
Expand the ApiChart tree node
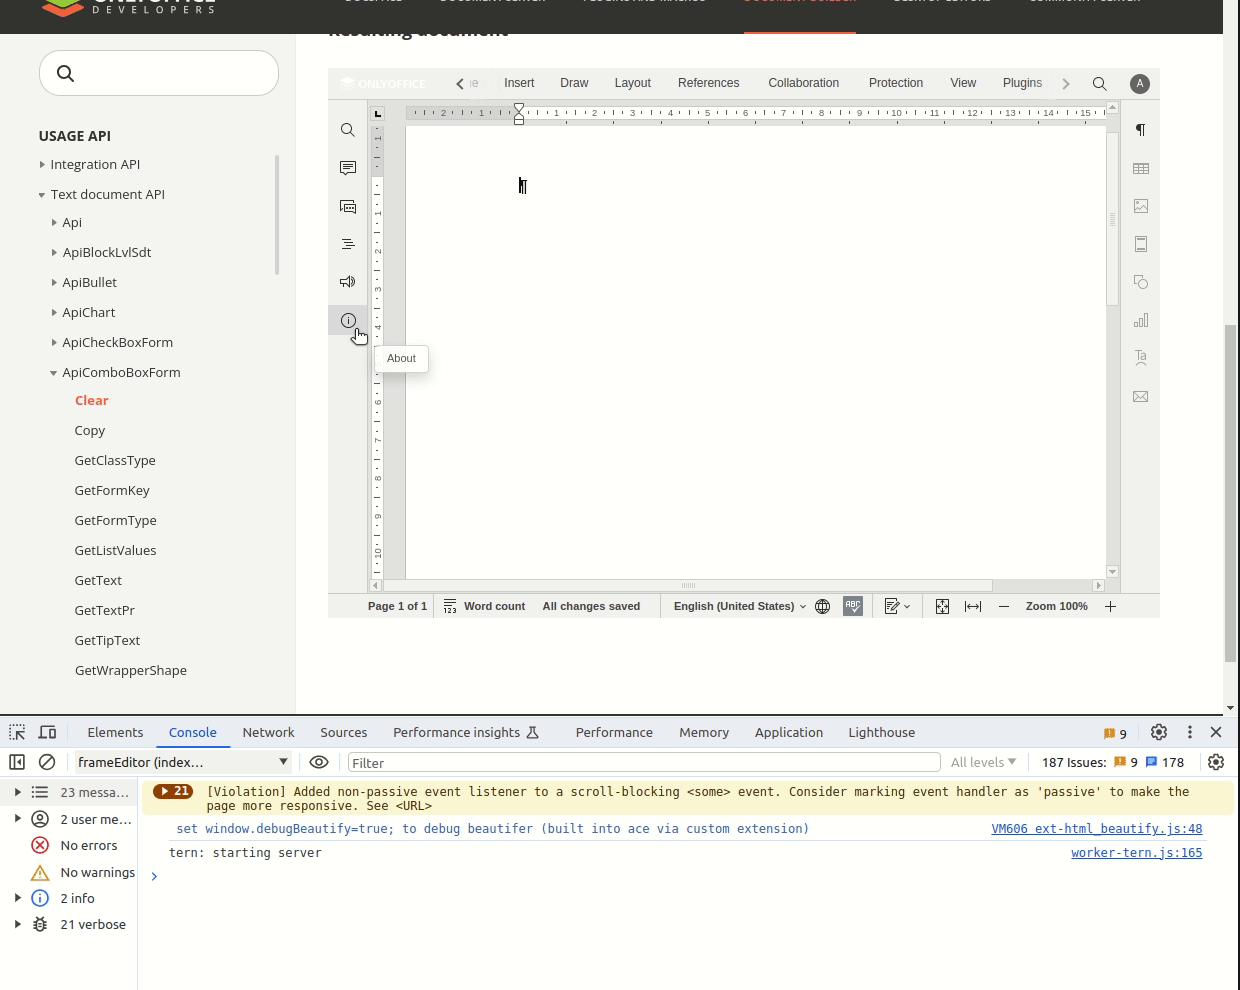[54, 313]
